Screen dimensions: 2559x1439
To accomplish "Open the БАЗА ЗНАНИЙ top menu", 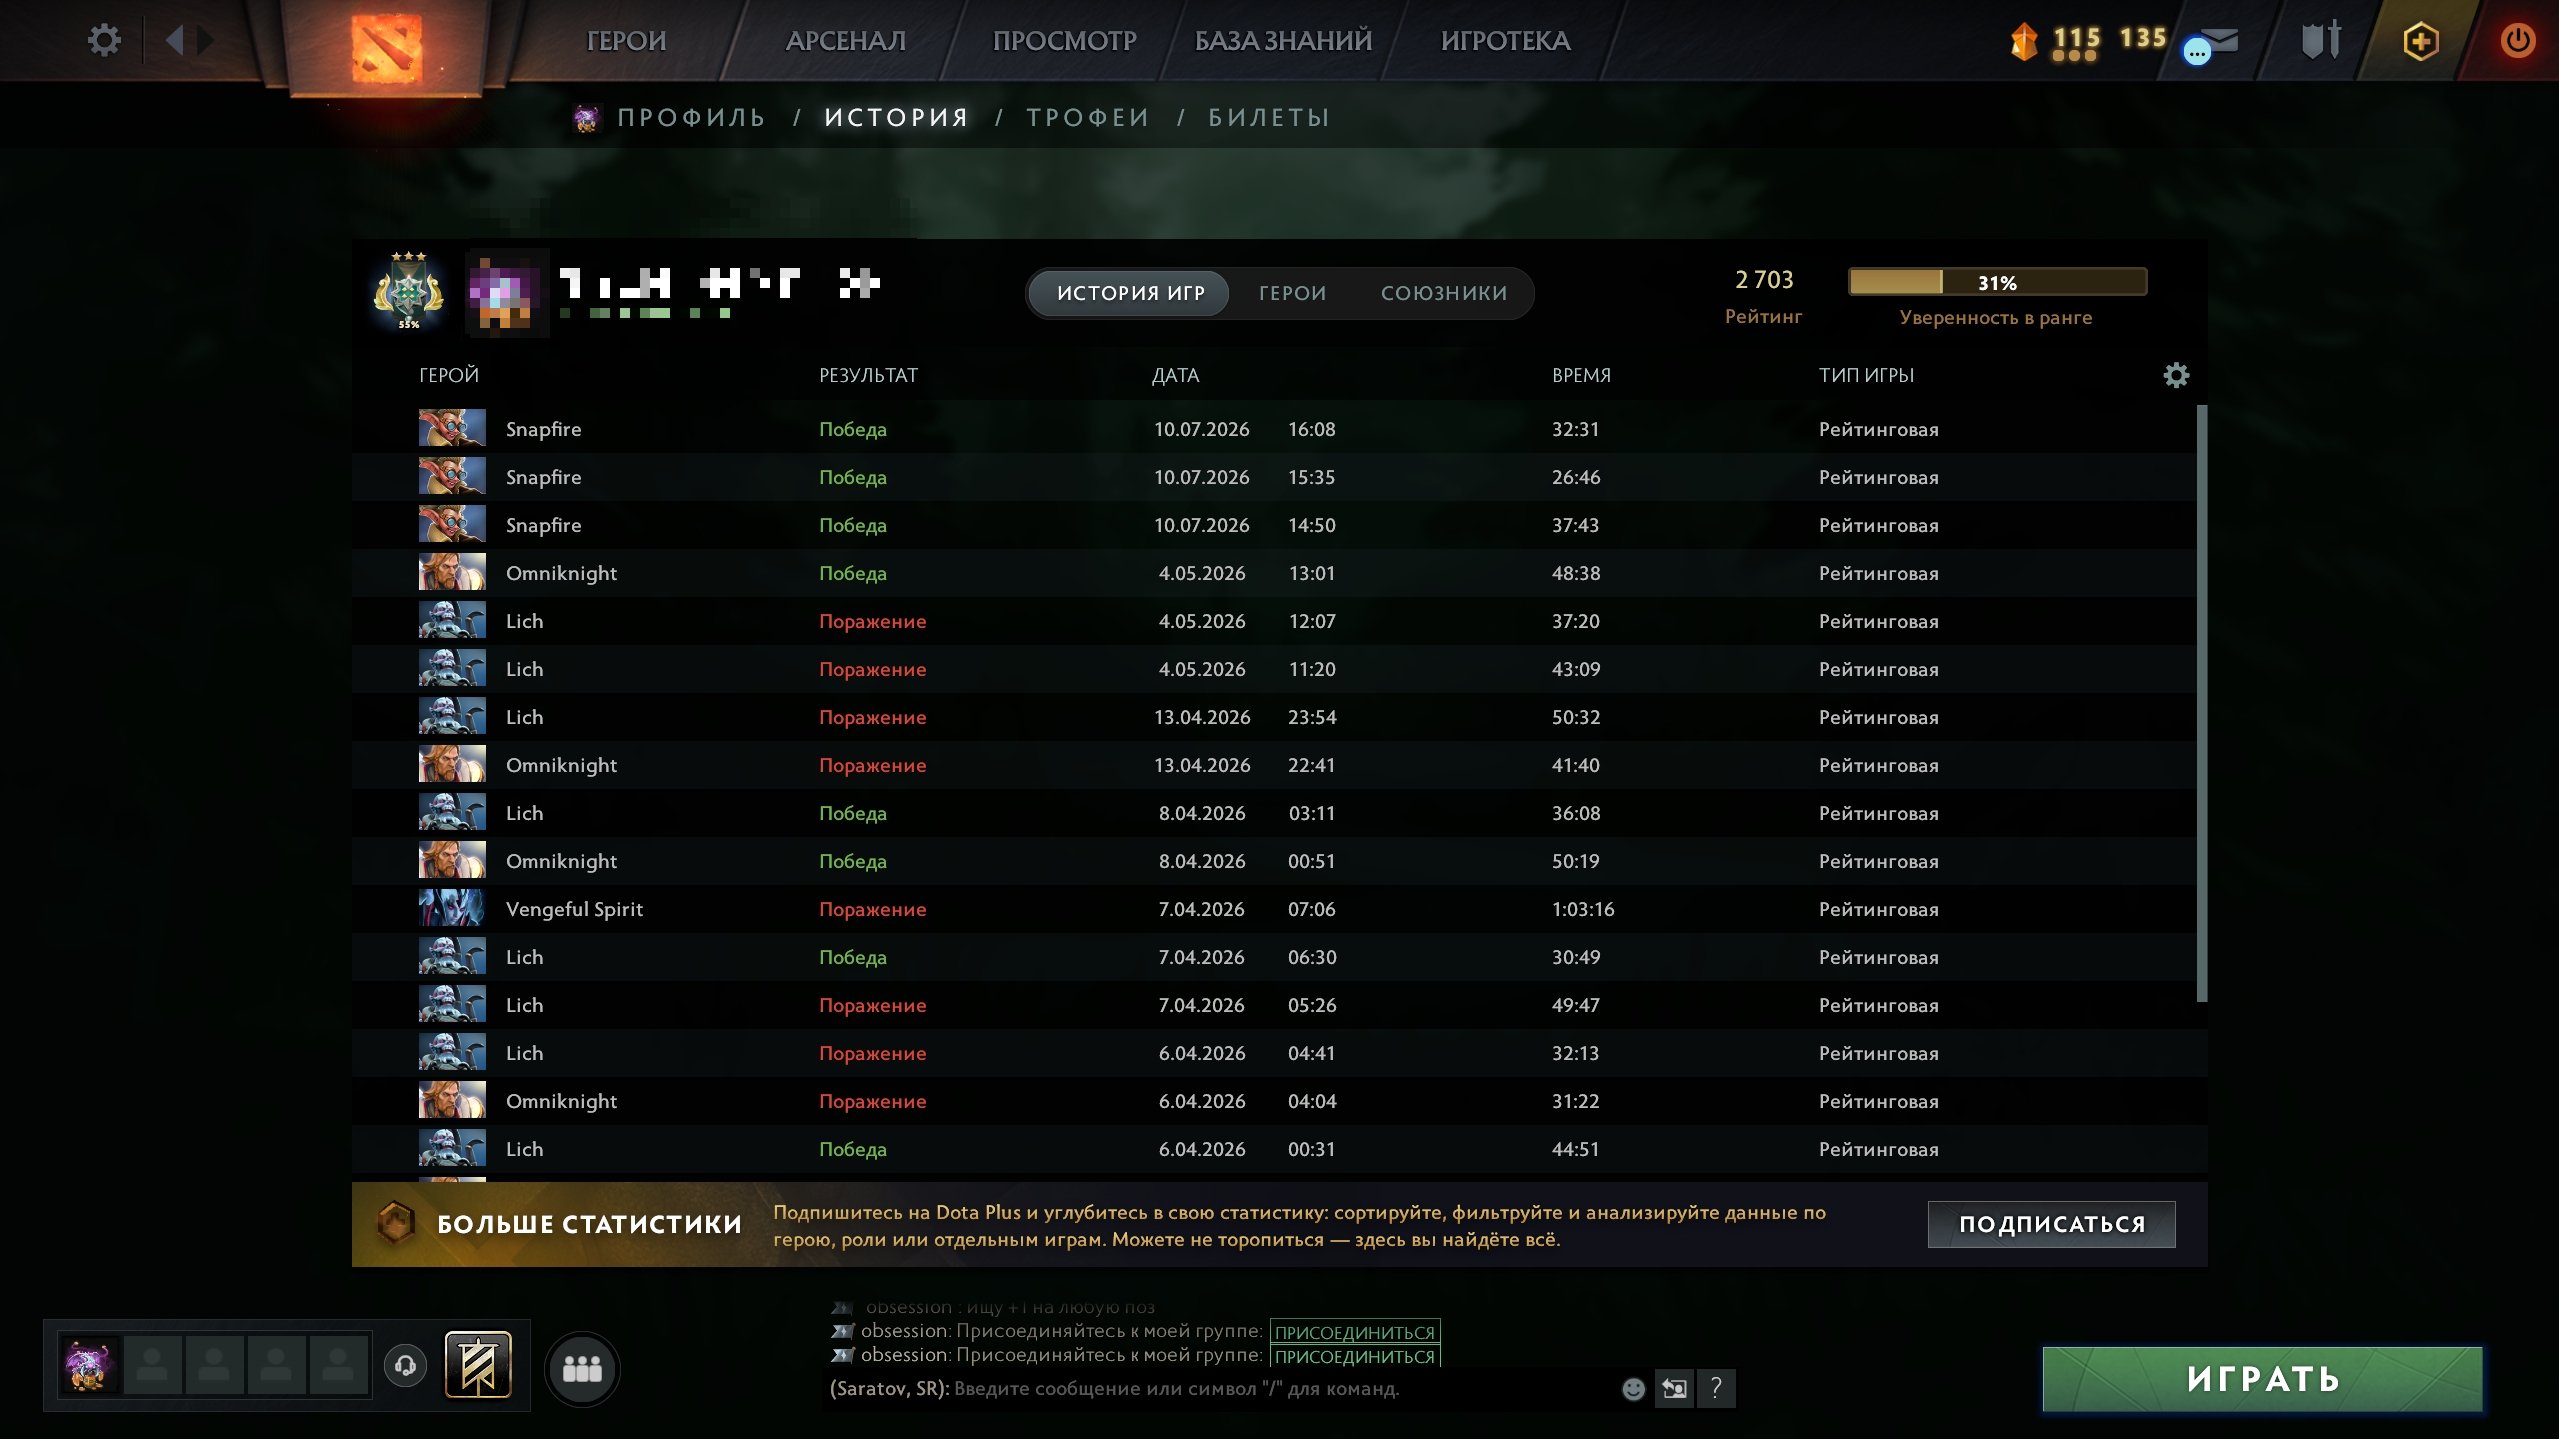I will point(1283,41).
